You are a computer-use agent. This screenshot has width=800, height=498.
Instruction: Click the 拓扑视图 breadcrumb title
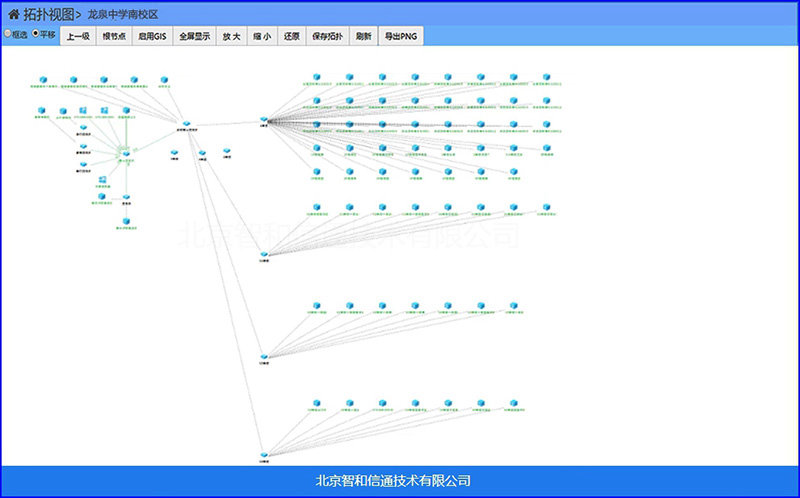coord(48,14)
